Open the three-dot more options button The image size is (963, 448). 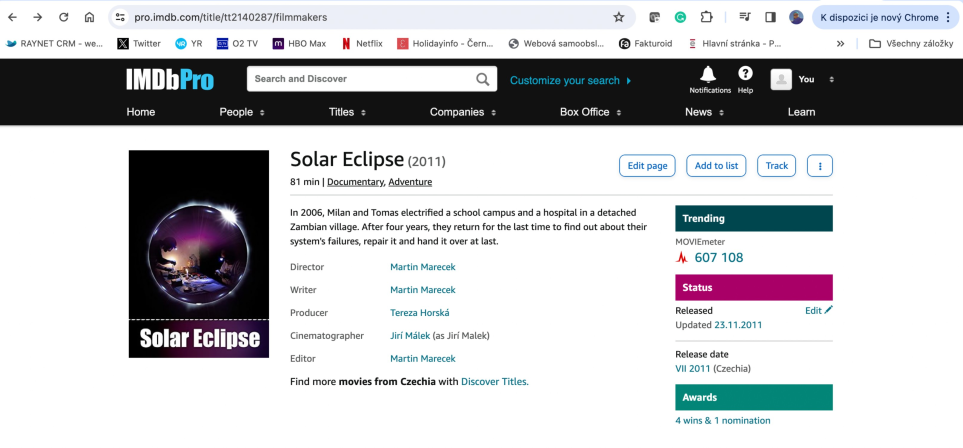[x=819, y=166]
